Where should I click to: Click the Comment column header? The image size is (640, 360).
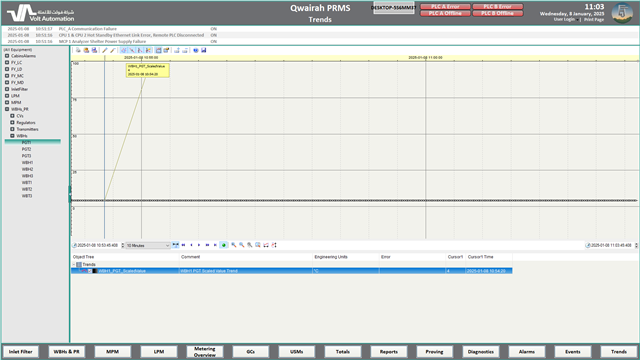[x=191, y=257]
